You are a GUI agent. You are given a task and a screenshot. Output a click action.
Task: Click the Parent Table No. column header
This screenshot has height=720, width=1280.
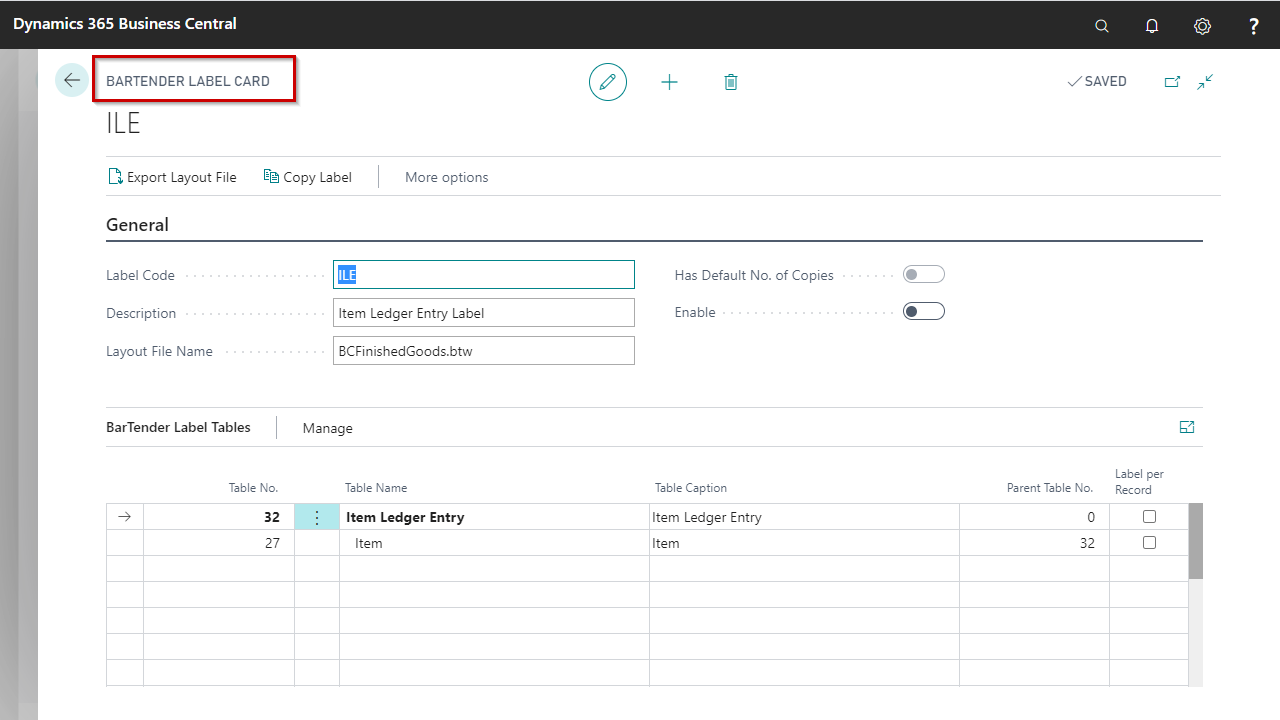1050,488
